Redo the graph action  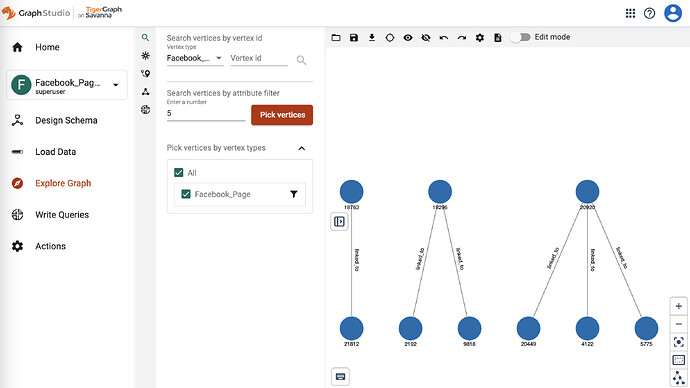pyautogui.click(x=462, y=38)
